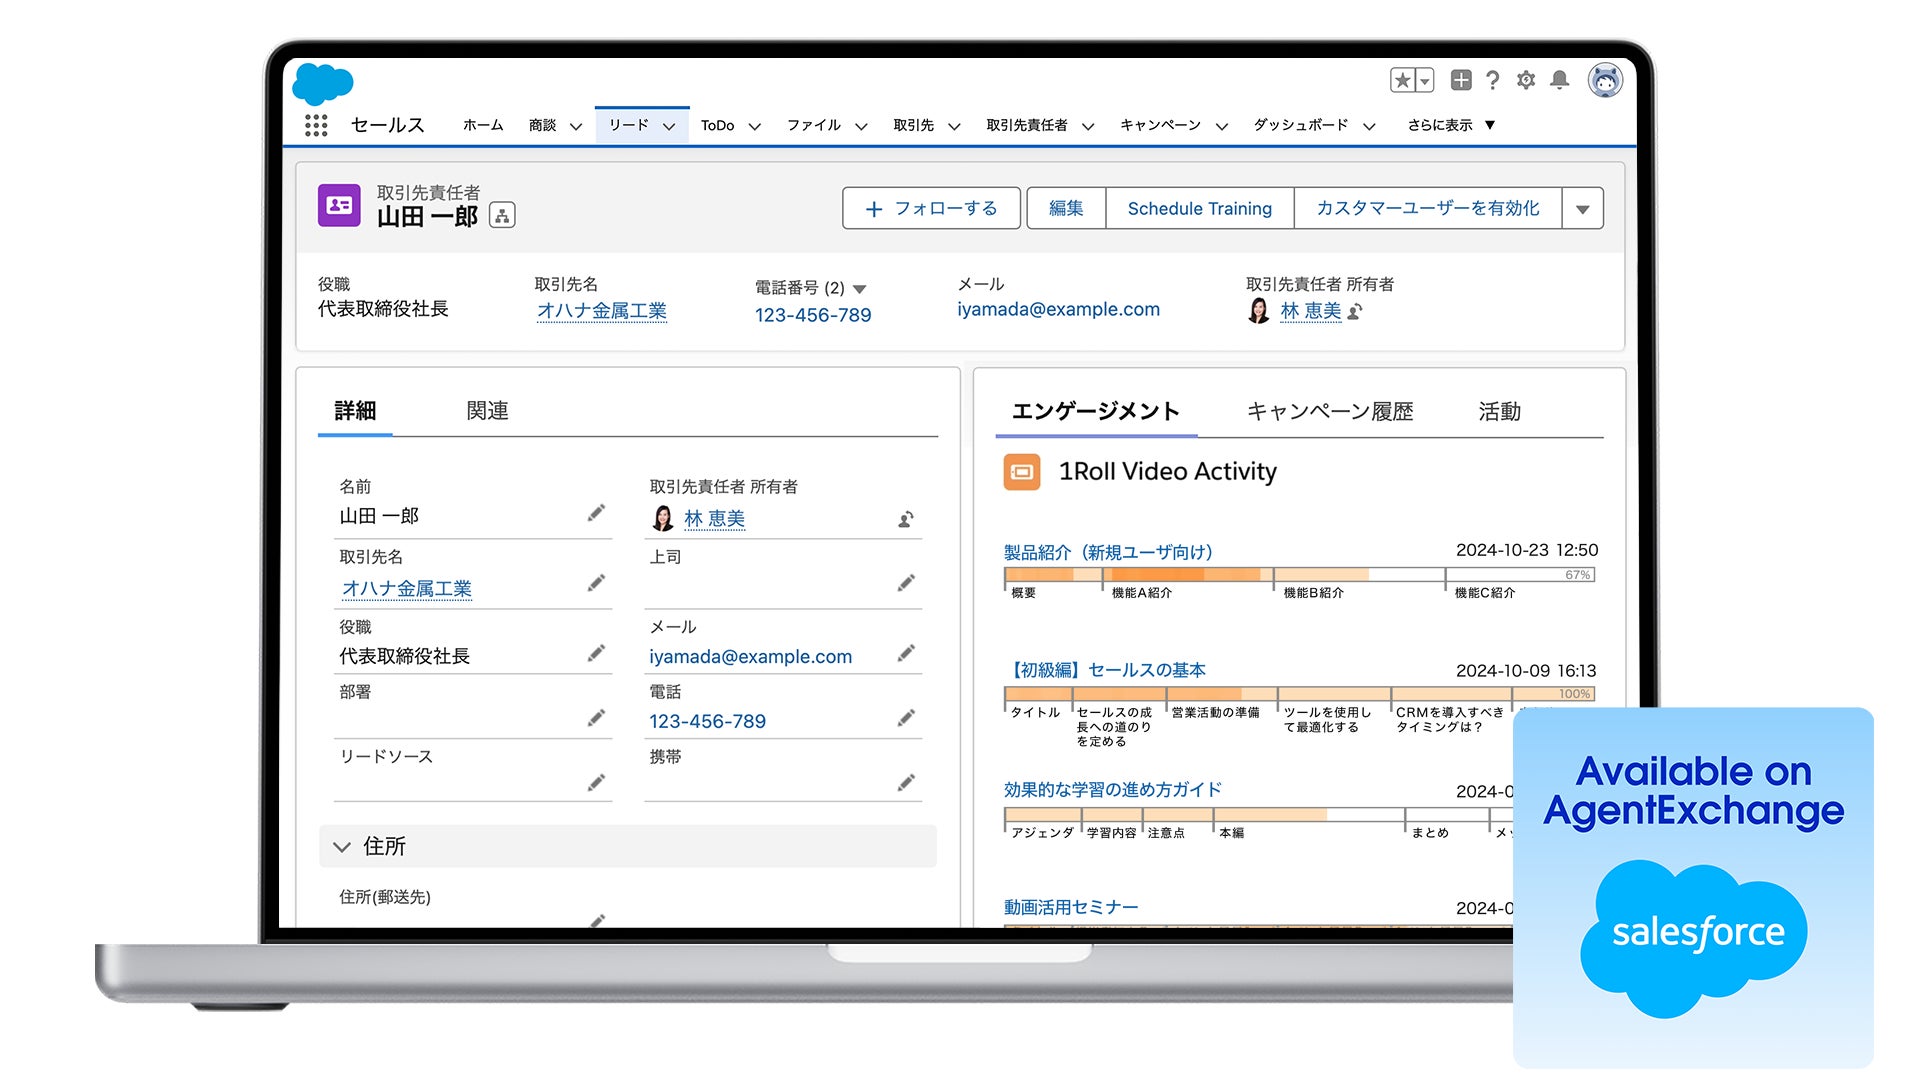
Task: Open the キャンペーン tab dropdown chevron
Action: click(x=1222, y=126)
